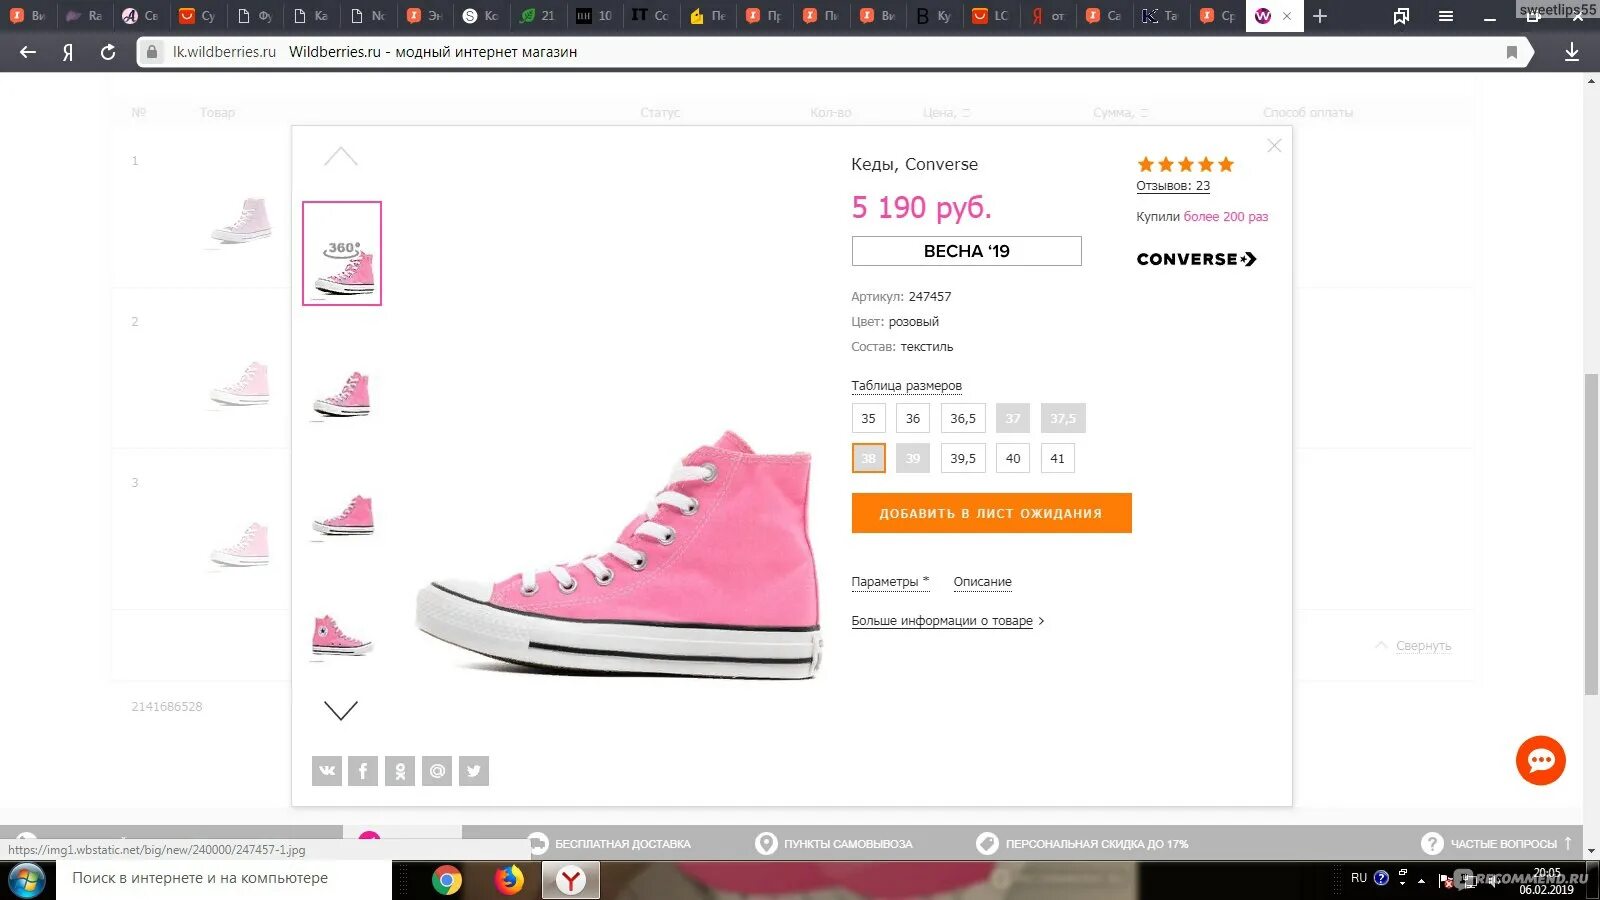Share product on VK

(x=327, y=771)
